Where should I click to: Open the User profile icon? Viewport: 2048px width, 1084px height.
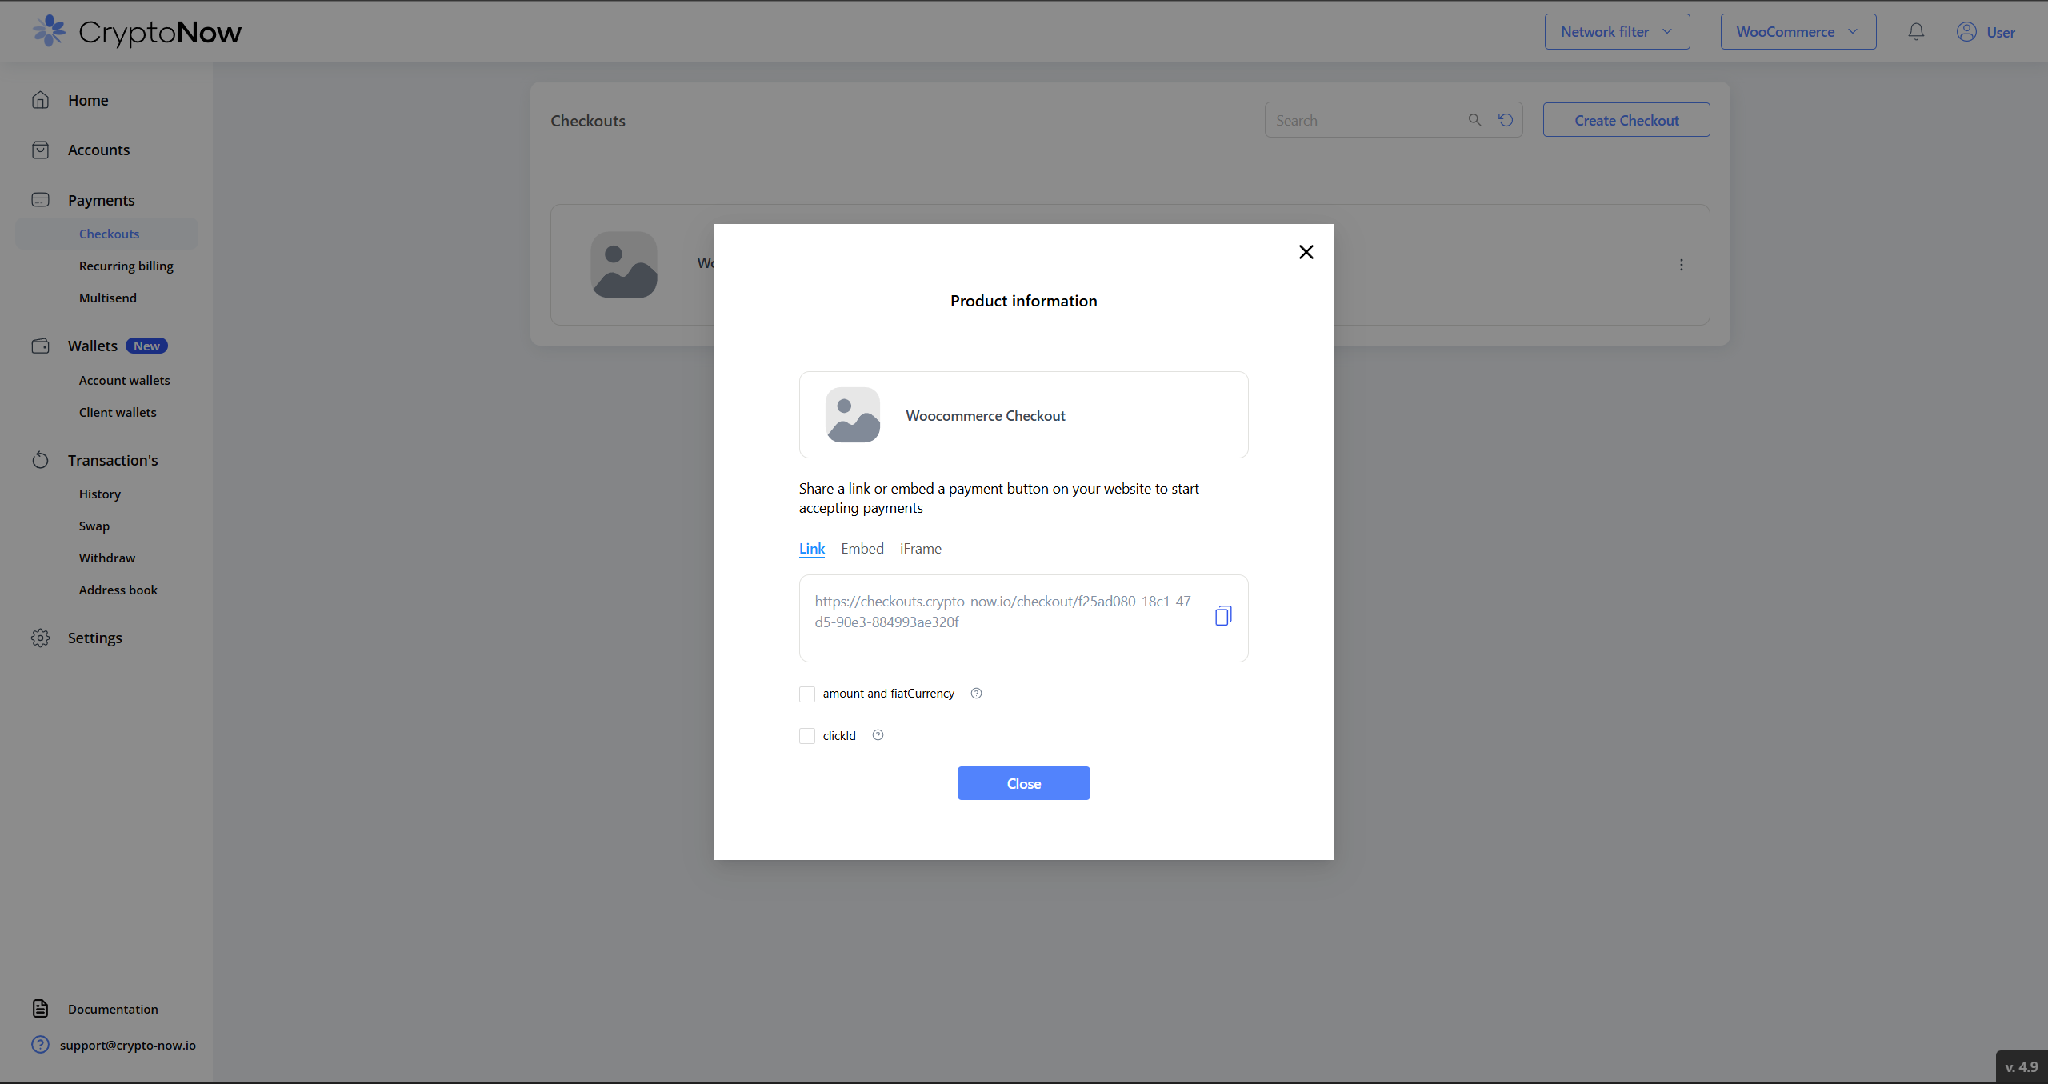[x=1966, y=32]
